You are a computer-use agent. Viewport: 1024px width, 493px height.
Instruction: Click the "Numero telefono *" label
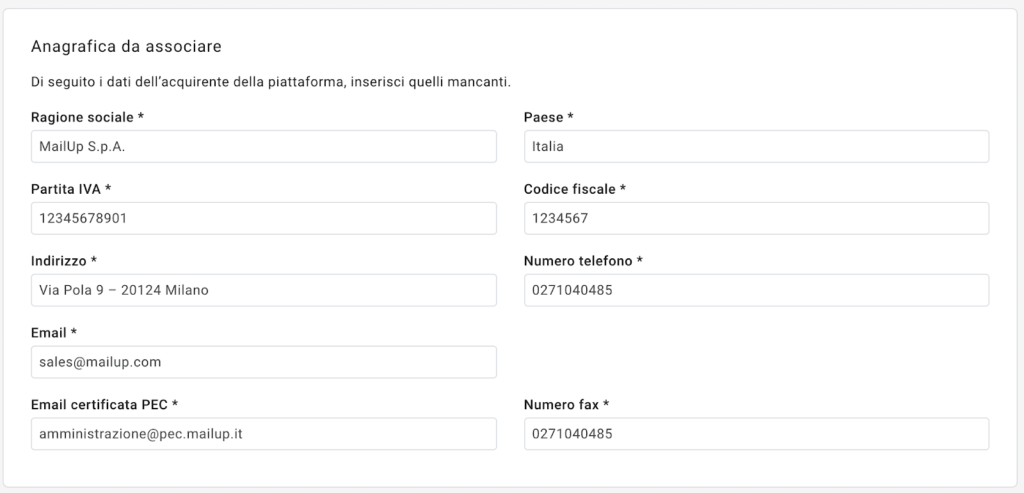(583, 261)
